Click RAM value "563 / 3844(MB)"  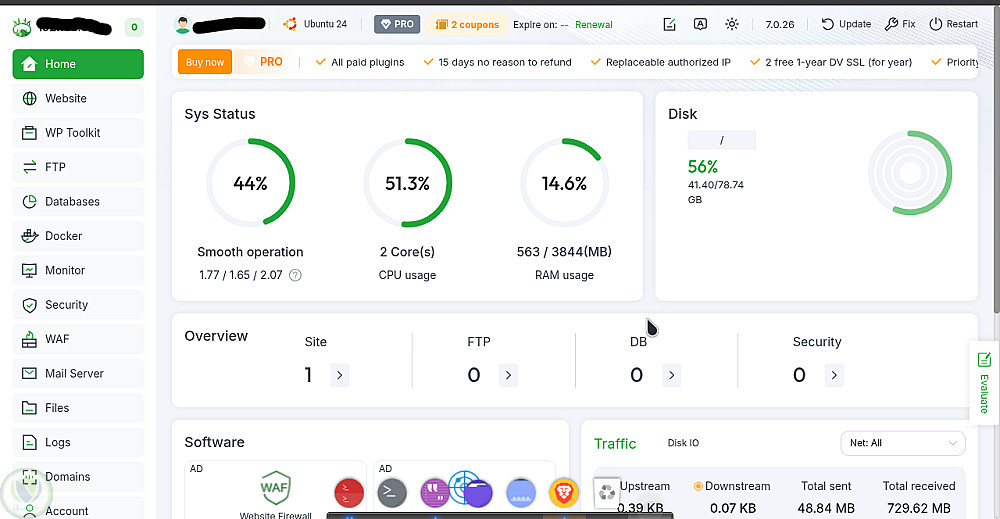564,252
